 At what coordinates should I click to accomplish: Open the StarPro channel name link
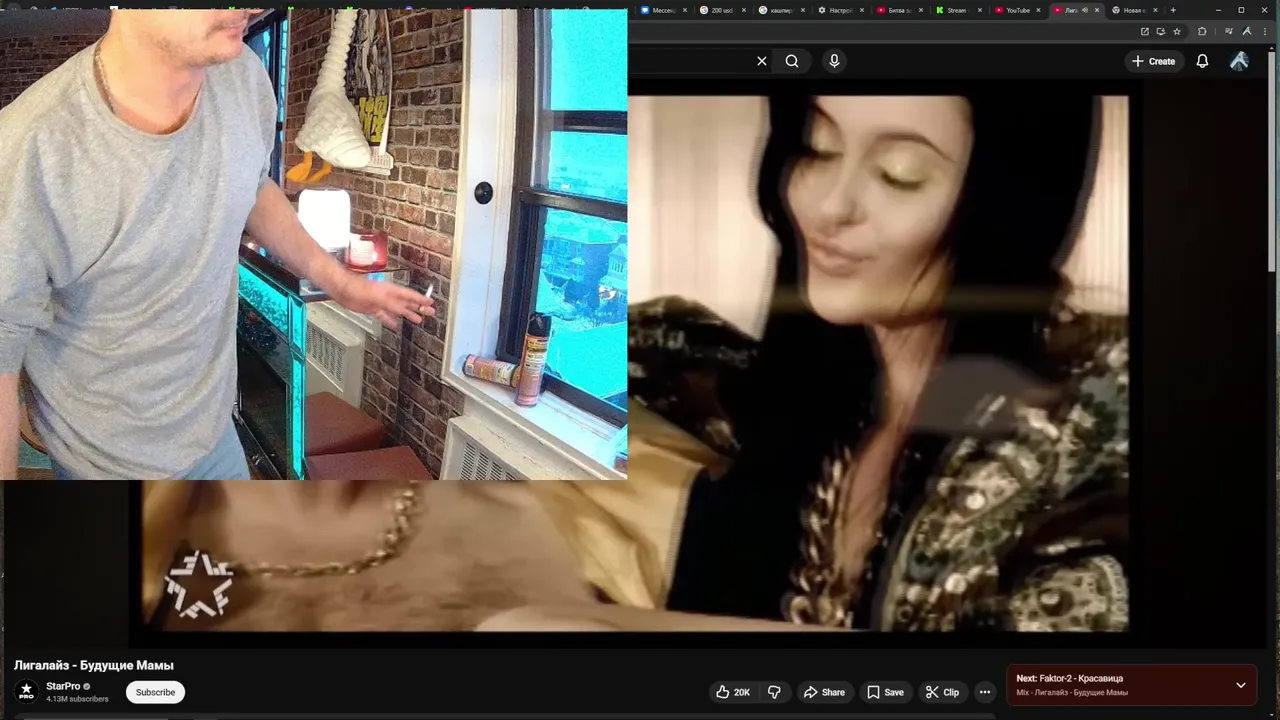tap(63, 686)
